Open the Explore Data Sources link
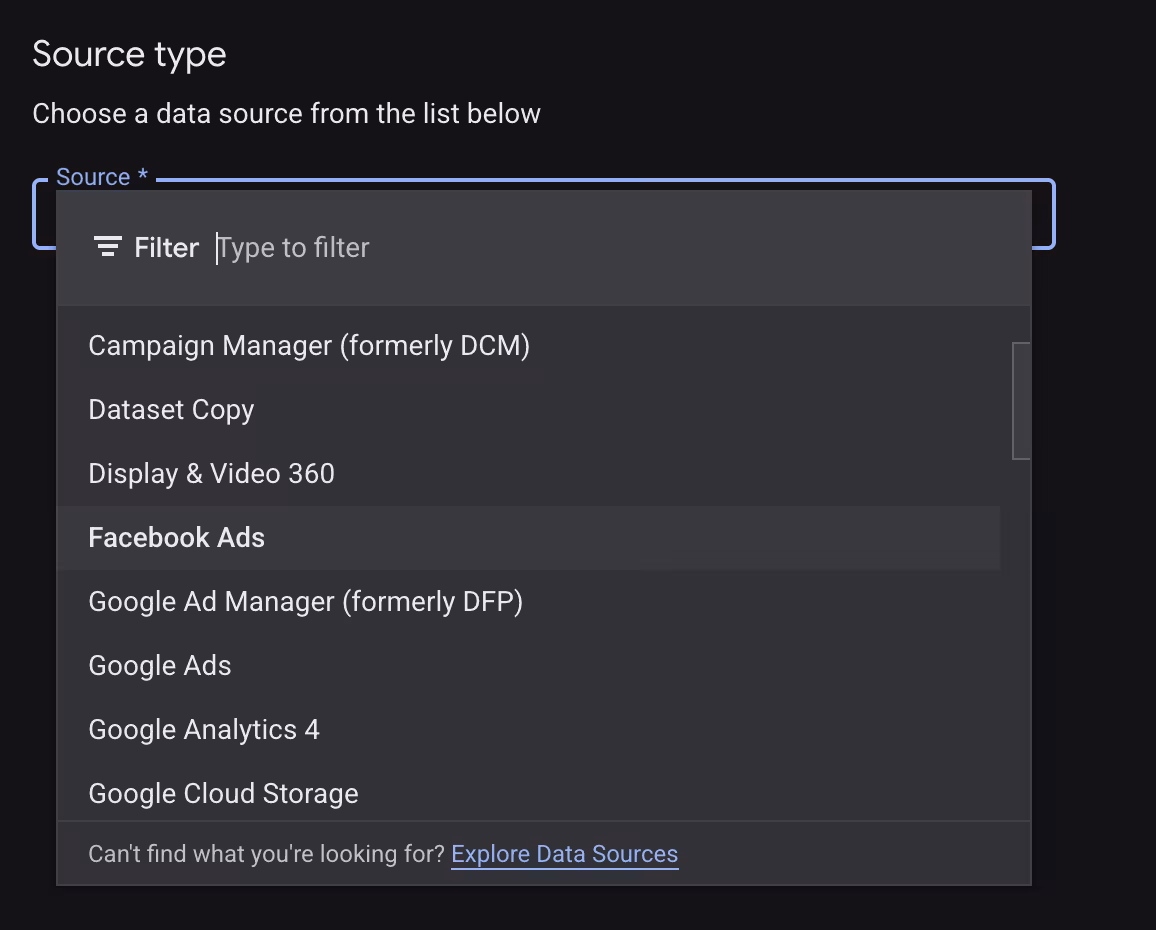The height and width of the screenshot is (930, 1156). [565, 854]
